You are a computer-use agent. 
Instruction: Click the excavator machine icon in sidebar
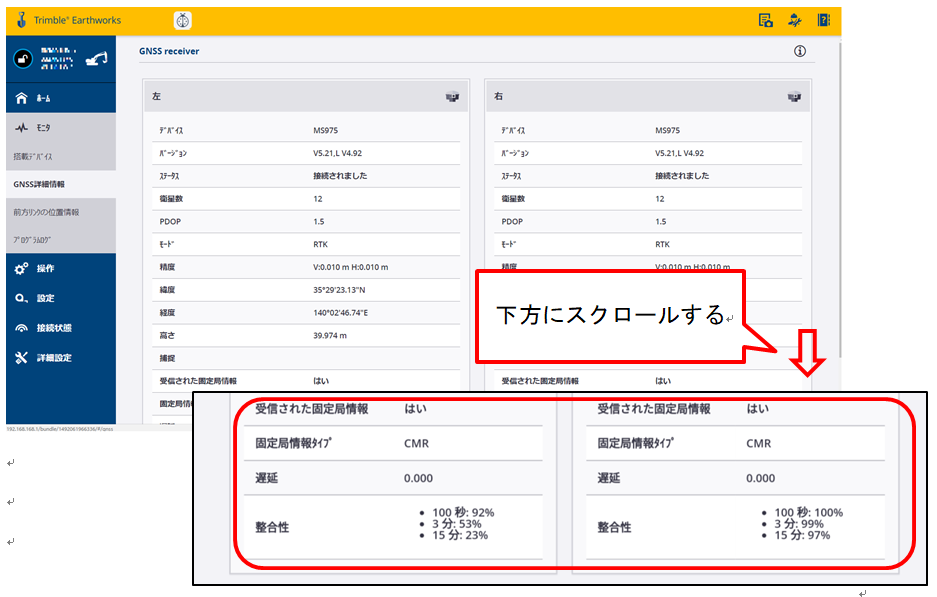click(96, 59)
